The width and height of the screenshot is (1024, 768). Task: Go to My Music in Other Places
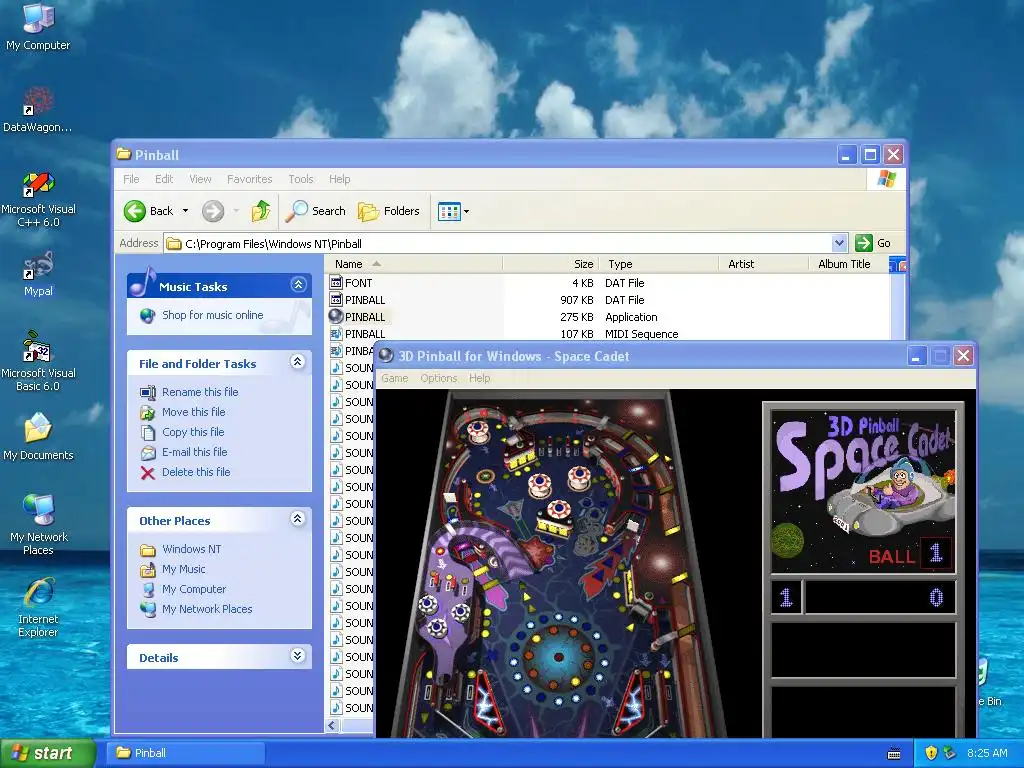tap(184, 569)
